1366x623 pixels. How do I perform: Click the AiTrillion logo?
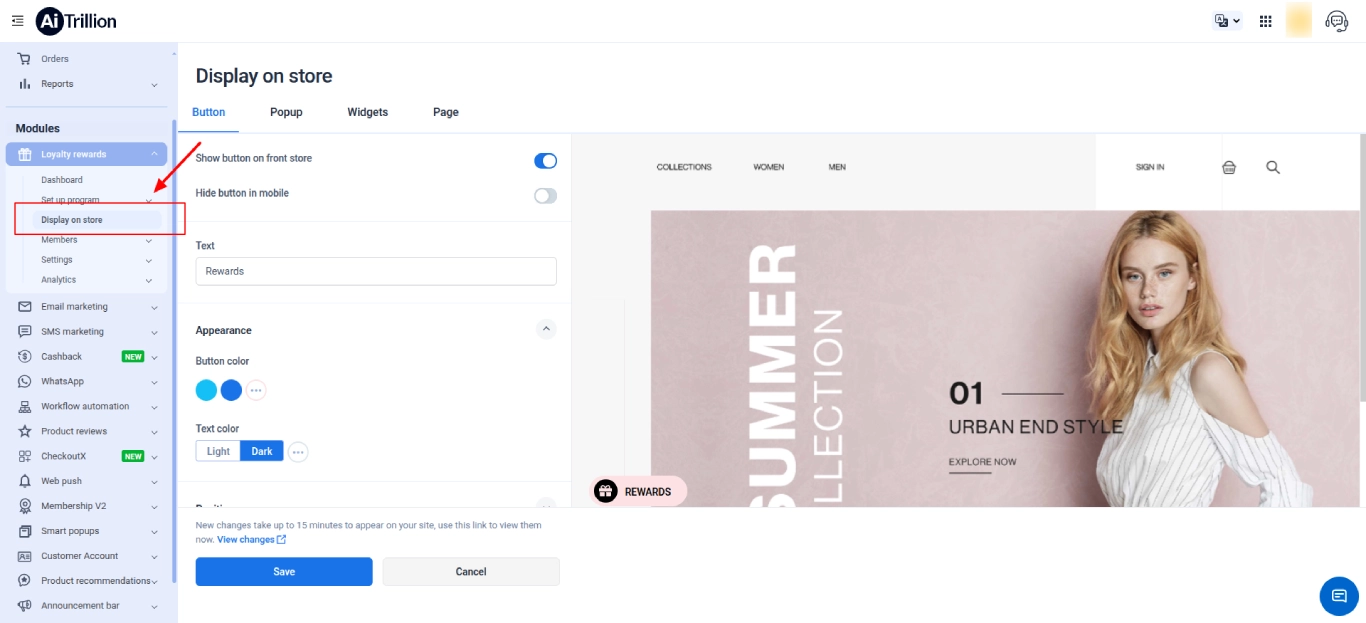76,21
